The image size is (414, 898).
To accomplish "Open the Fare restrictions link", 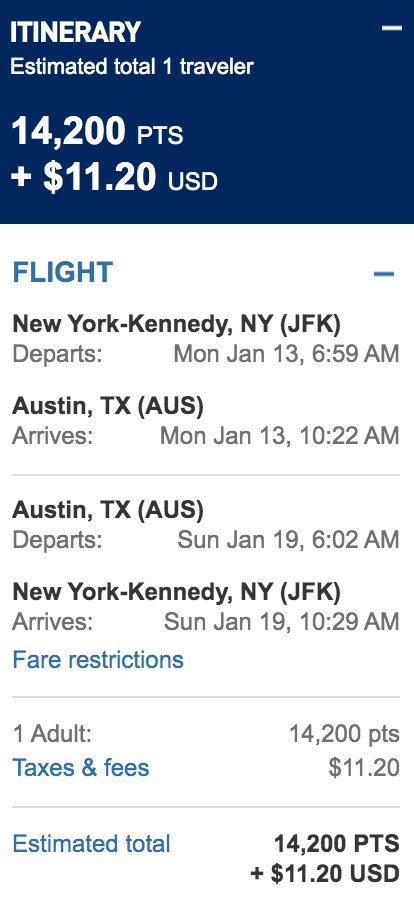I will pyautogui.click(x=98, y=659).
